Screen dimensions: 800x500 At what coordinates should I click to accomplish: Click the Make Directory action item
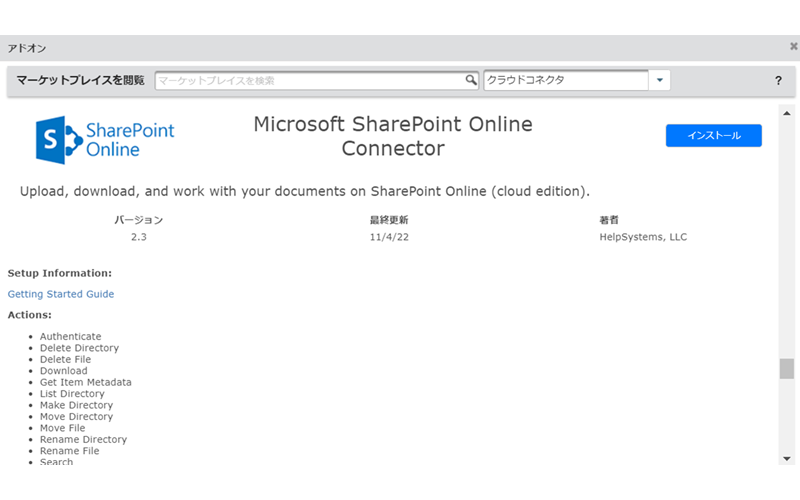pos(77,405)
